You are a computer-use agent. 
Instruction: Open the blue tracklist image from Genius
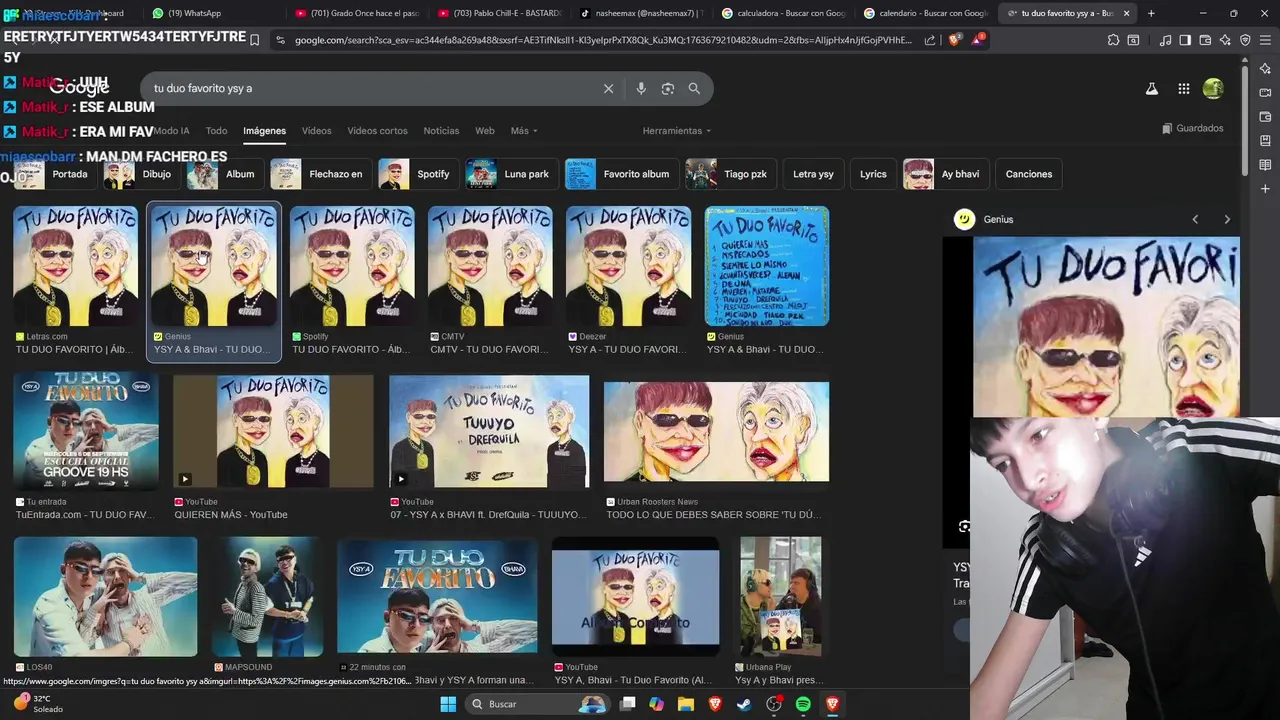pos(767,266)
